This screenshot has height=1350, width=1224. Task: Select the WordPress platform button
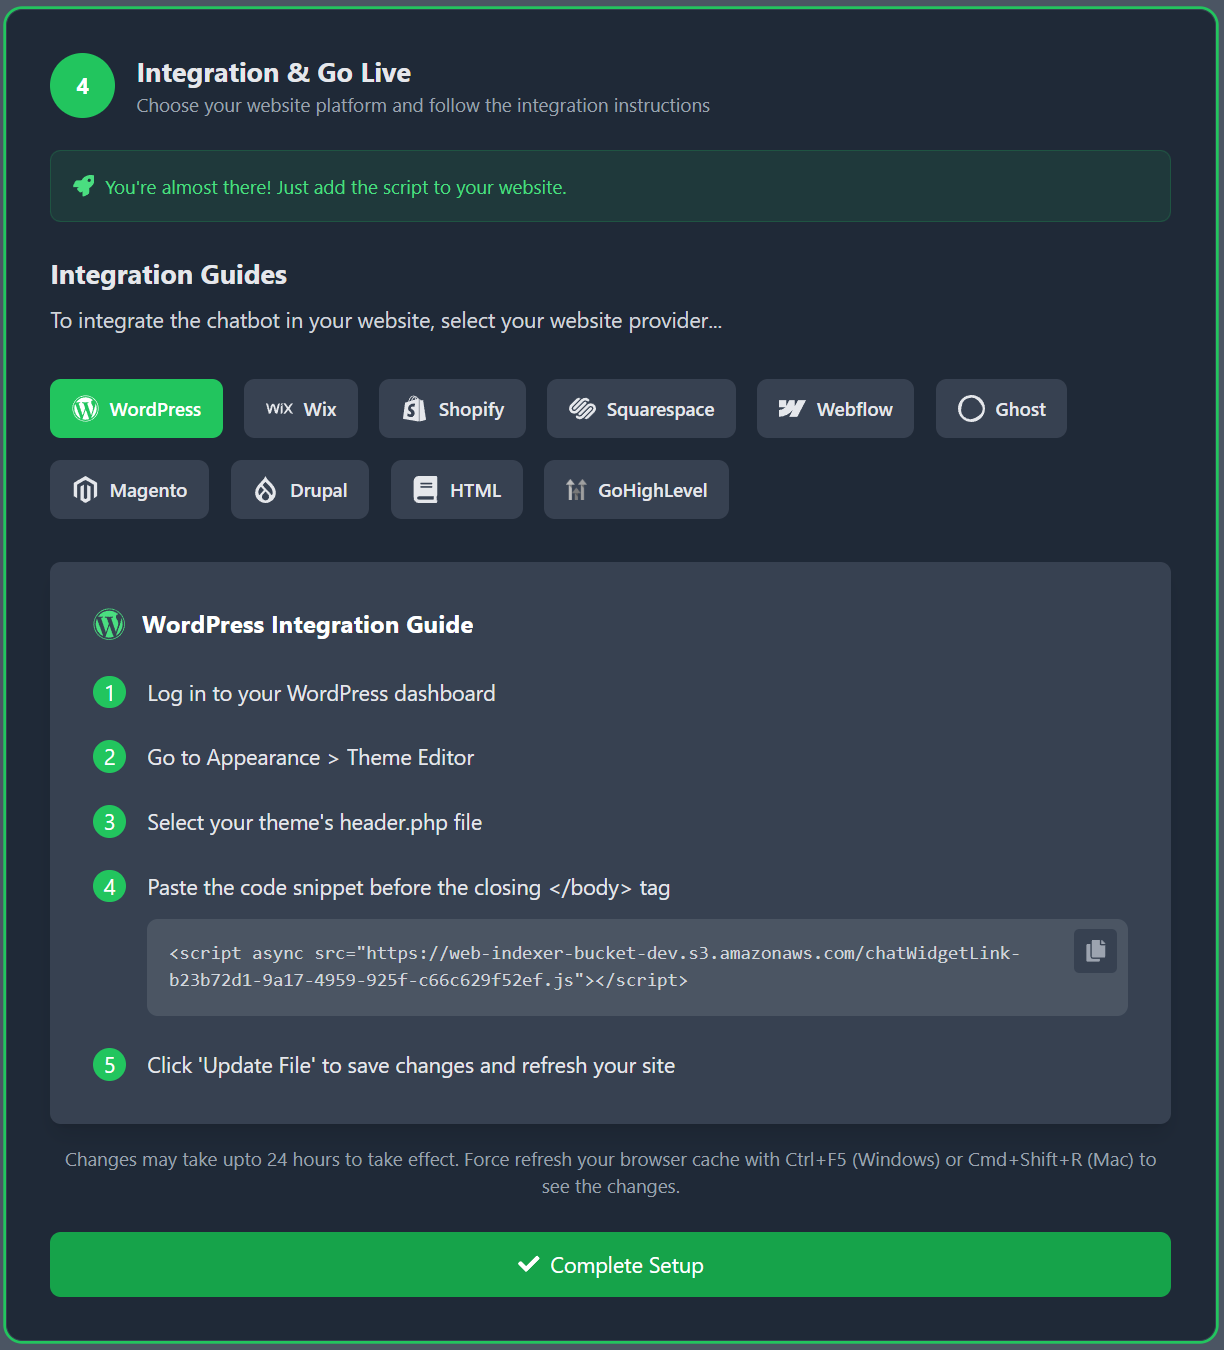[x=136, y=408]
